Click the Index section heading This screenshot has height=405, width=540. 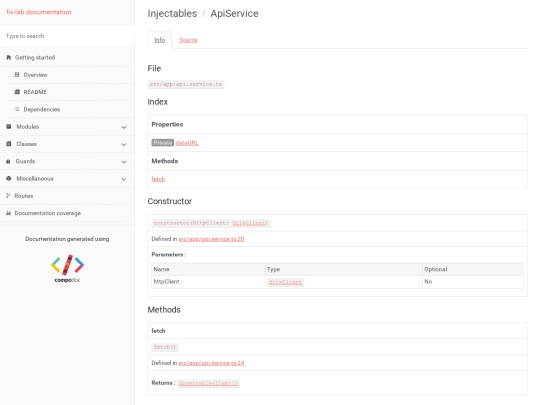point(157,102)
